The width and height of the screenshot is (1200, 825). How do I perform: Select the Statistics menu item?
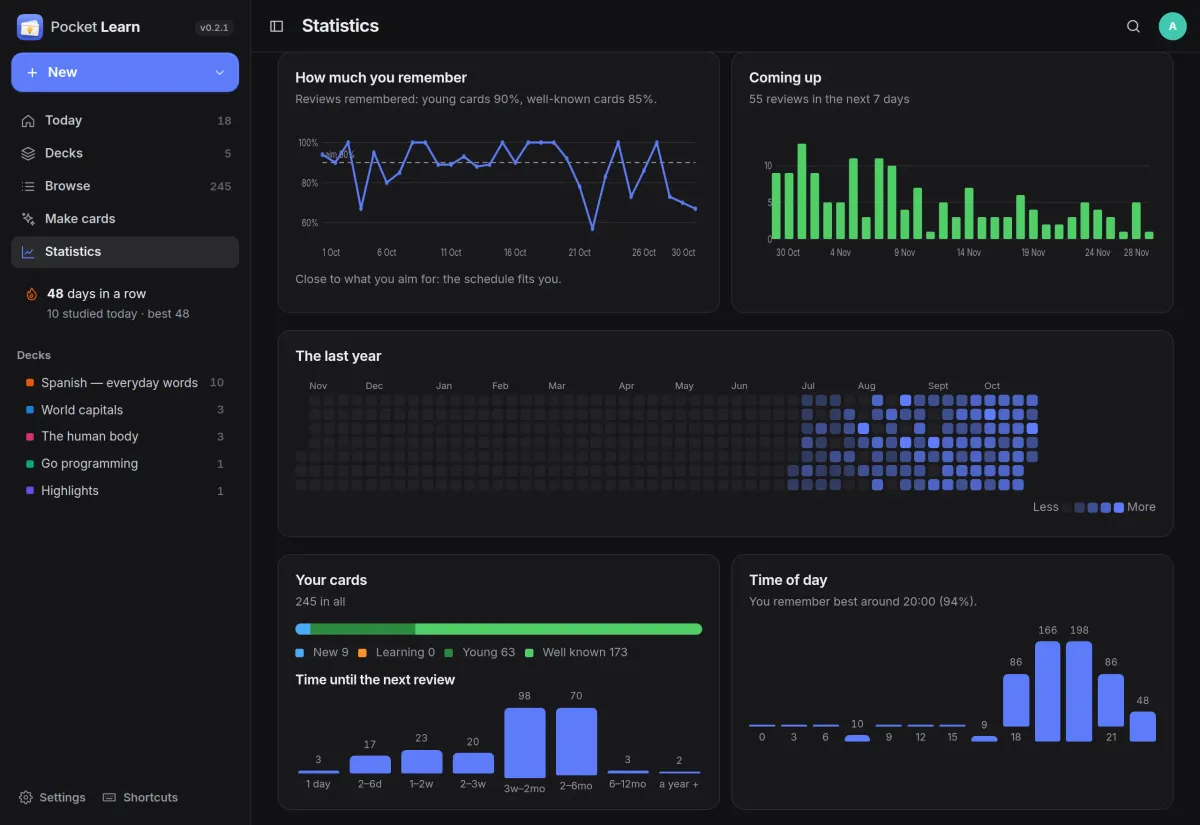125,252
